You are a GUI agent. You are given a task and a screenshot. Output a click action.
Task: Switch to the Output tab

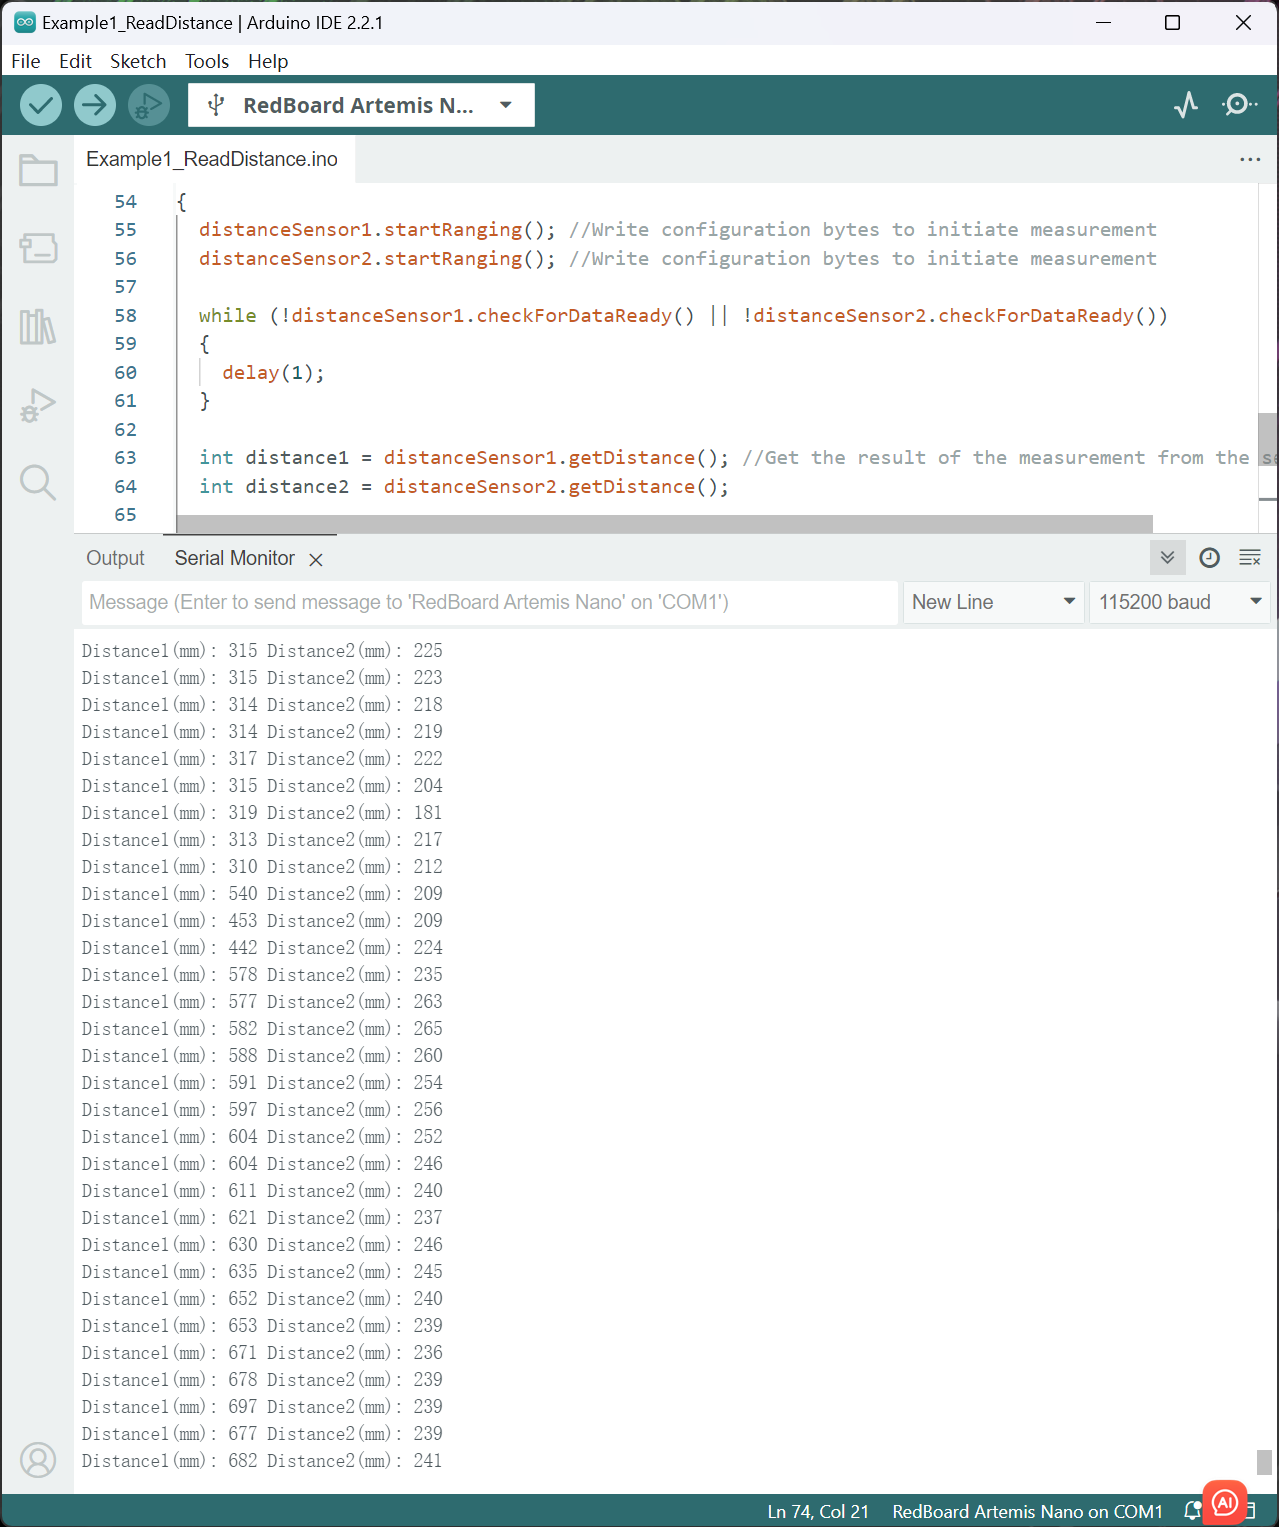pyautogui.click(x=115, y=558)
